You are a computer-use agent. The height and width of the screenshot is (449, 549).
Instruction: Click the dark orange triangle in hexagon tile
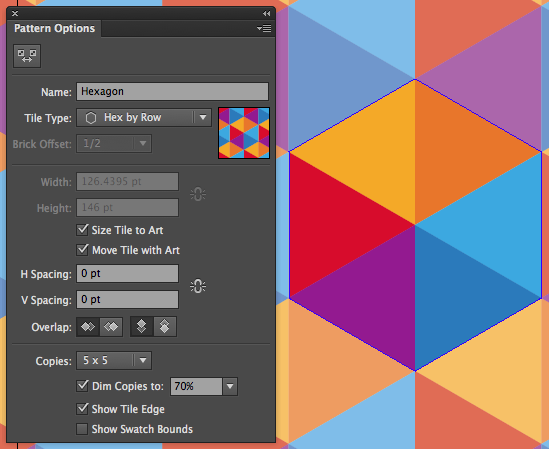pyautogui.click(x=457, y=152)
